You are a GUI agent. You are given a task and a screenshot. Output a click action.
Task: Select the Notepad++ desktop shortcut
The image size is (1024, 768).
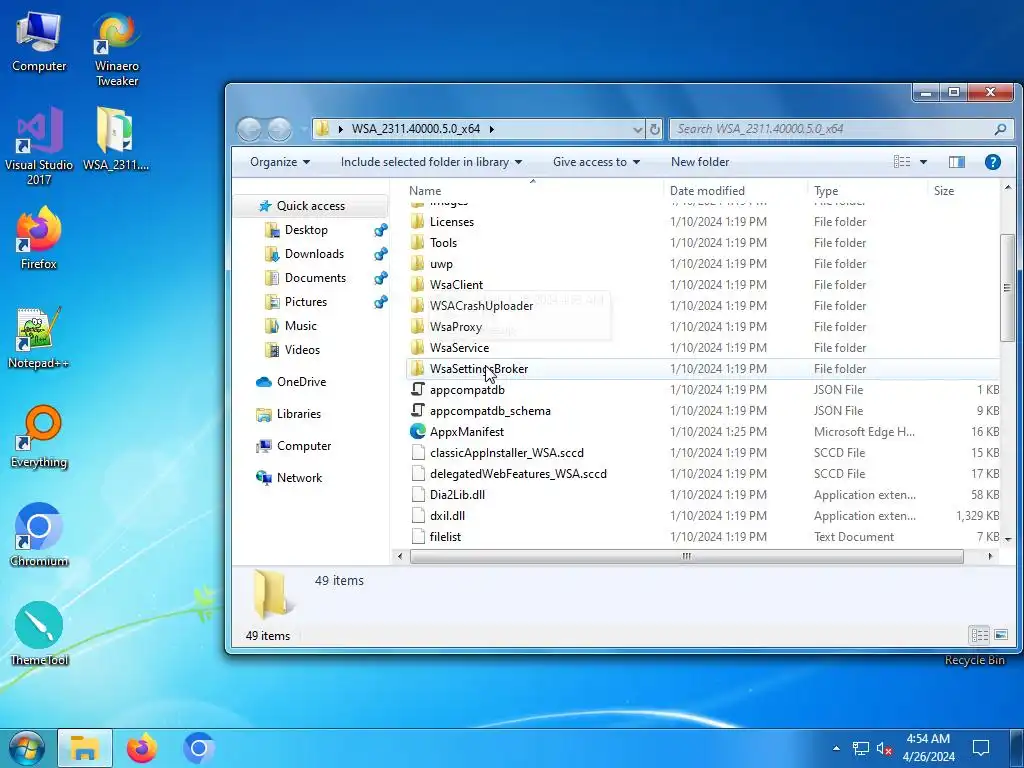click(39, 338)
